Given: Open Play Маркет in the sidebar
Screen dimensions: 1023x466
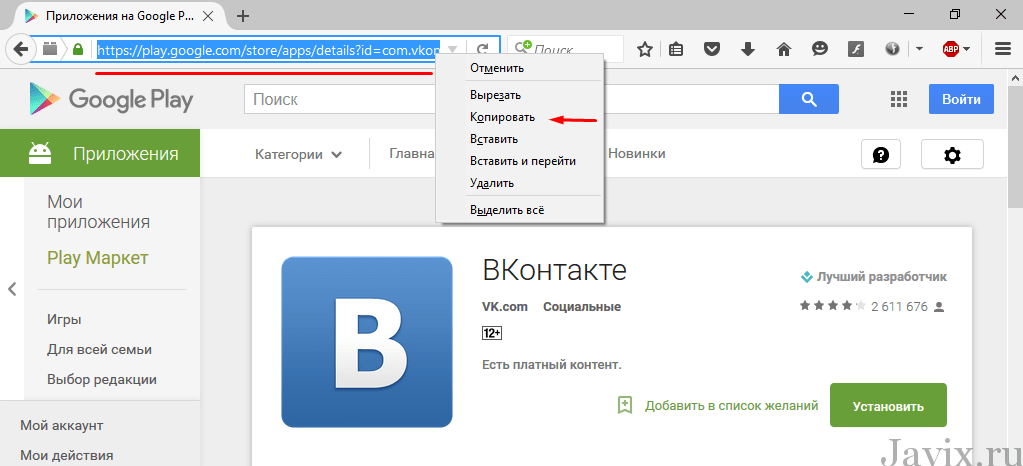Looking at the screenshot, I should click(98, 258).
